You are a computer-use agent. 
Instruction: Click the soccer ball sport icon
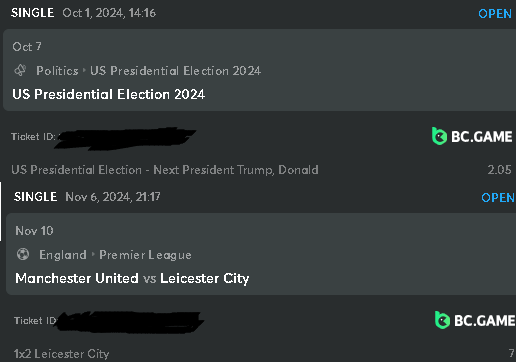coord(23,254)
